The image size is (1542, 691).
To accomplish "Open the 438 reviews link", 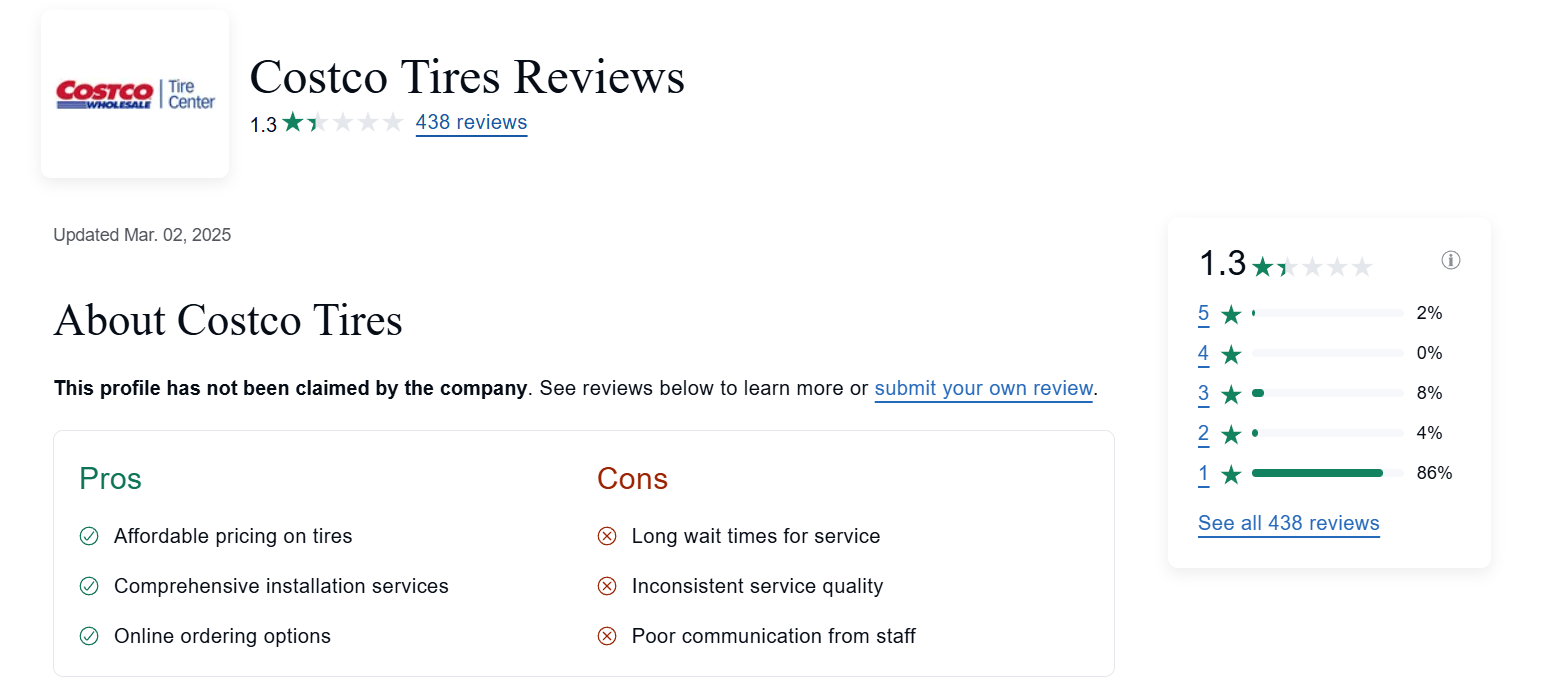I will [471, 122].
